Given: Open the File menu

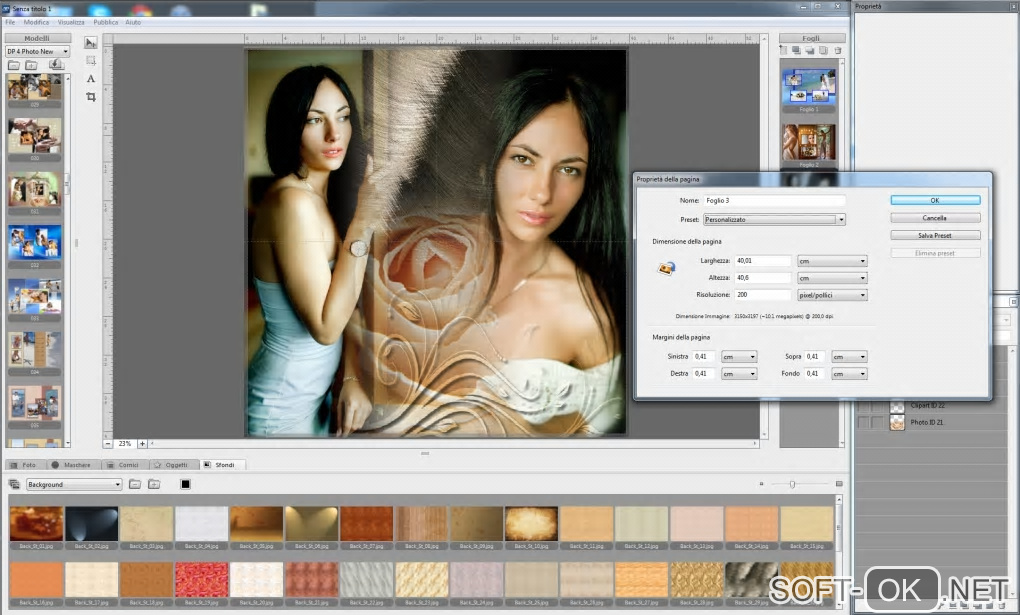Looking at the screenshot, I should point(10,22).
